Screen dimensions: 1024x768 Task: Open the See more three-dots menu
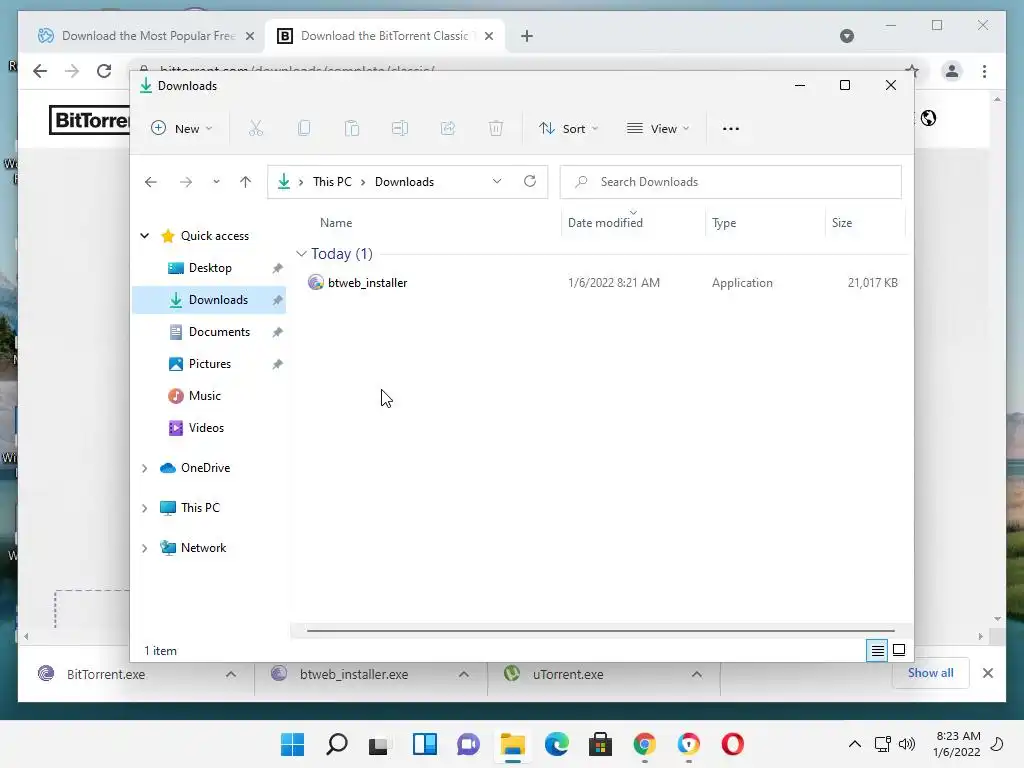731,129
